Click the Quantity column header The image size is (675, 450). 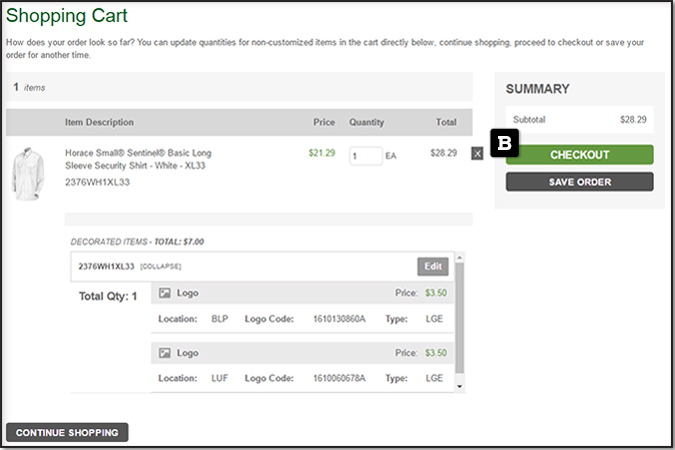click(366, 122)
